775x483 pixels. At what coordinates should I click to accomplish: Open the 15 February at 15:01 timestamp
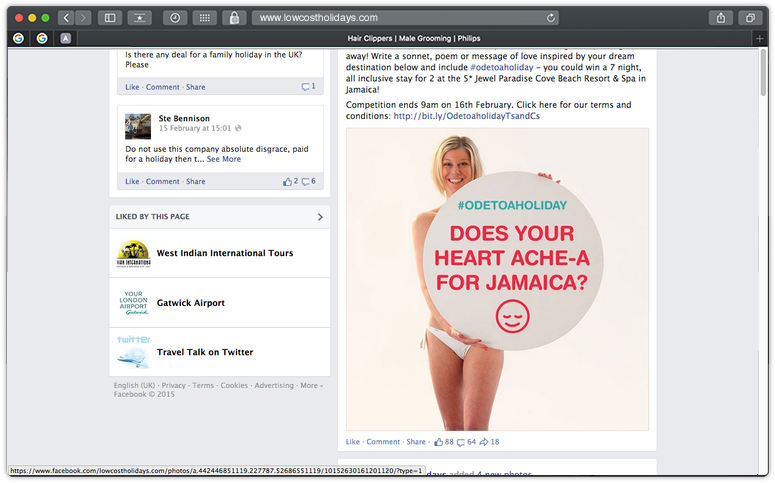(x=195, y=129)
